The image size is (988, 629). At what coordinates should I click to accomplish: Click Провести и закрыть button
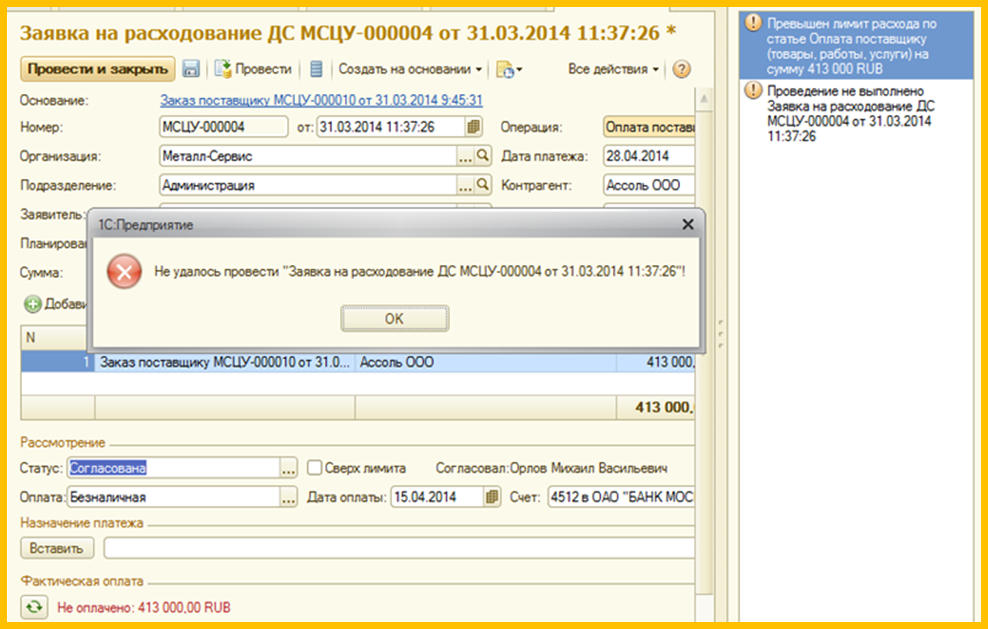(x=98, y=69)
